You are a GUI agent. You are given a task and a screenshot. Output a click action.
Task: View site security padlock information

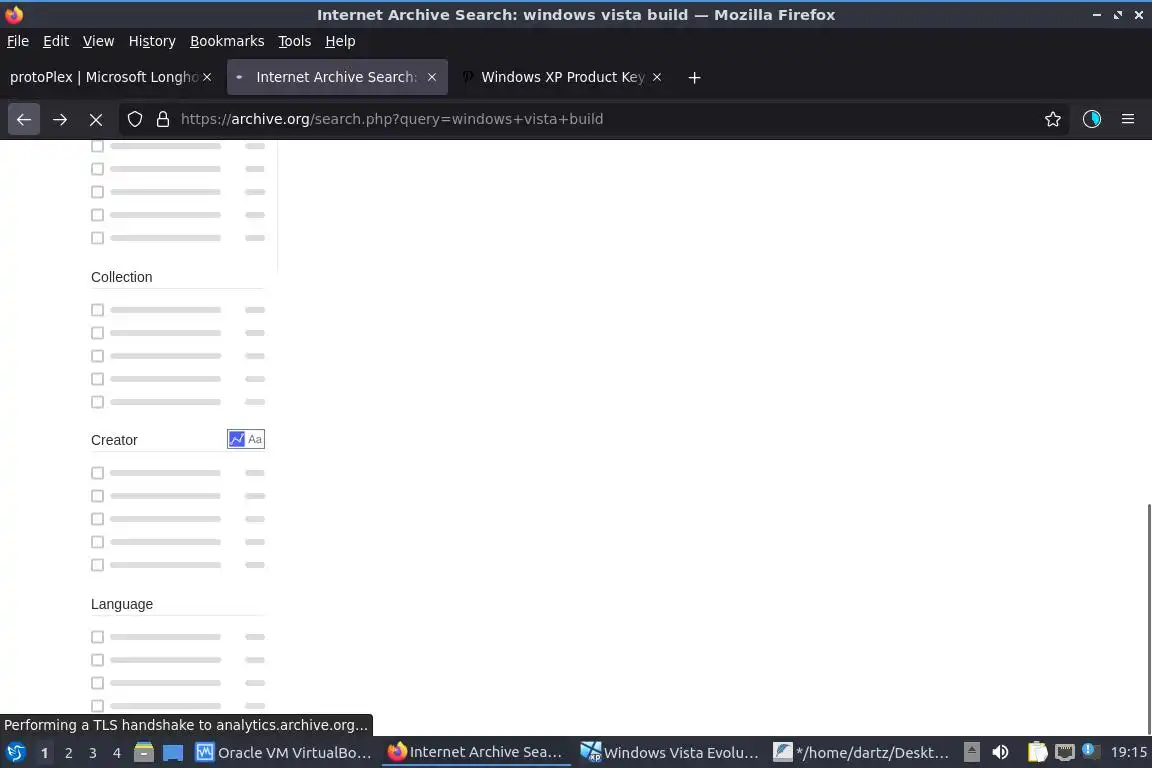163,119
